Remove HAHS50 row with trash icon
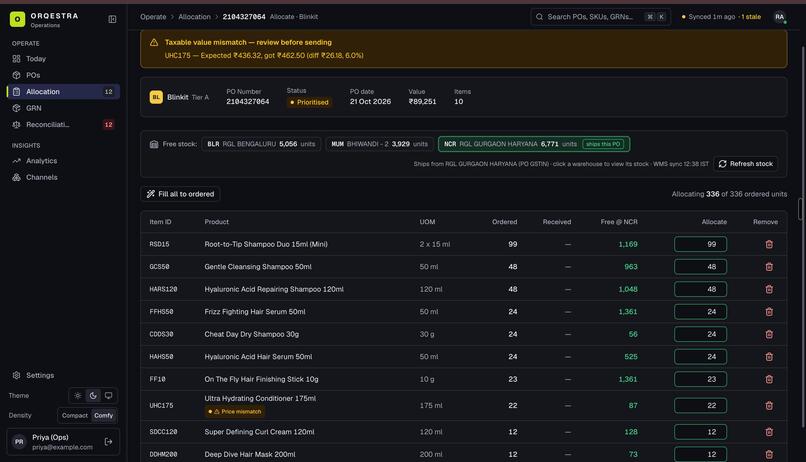Viewport: 806px width, 462px height. (769, 357)
